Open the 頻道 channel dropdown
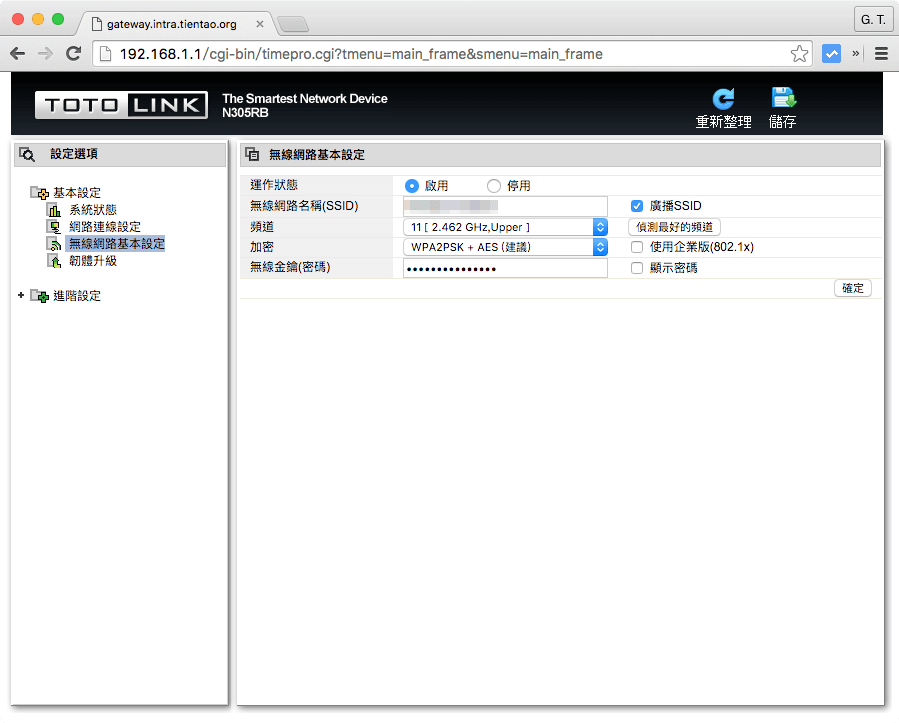Image resolution: width=899 pixels, height=723 pixels. pos(506,227)
